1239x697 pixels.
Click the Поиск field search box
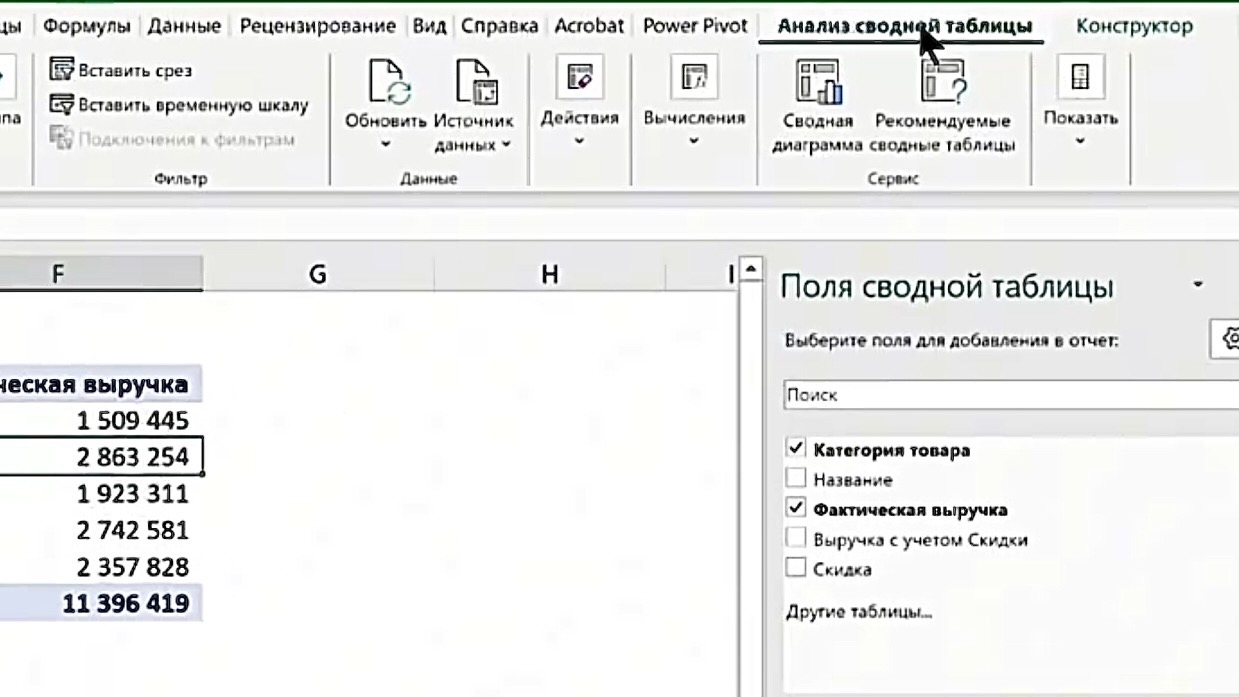click(x=1010, y=394)
